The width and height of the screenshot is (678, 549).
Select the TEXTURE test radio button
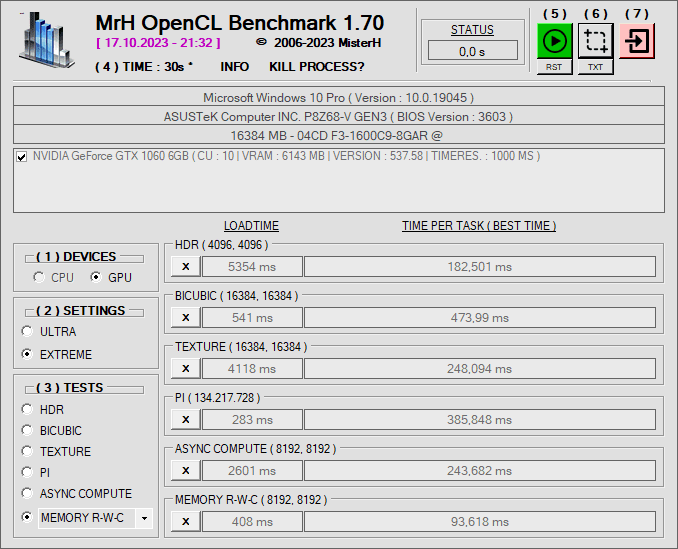pos(27,451)
